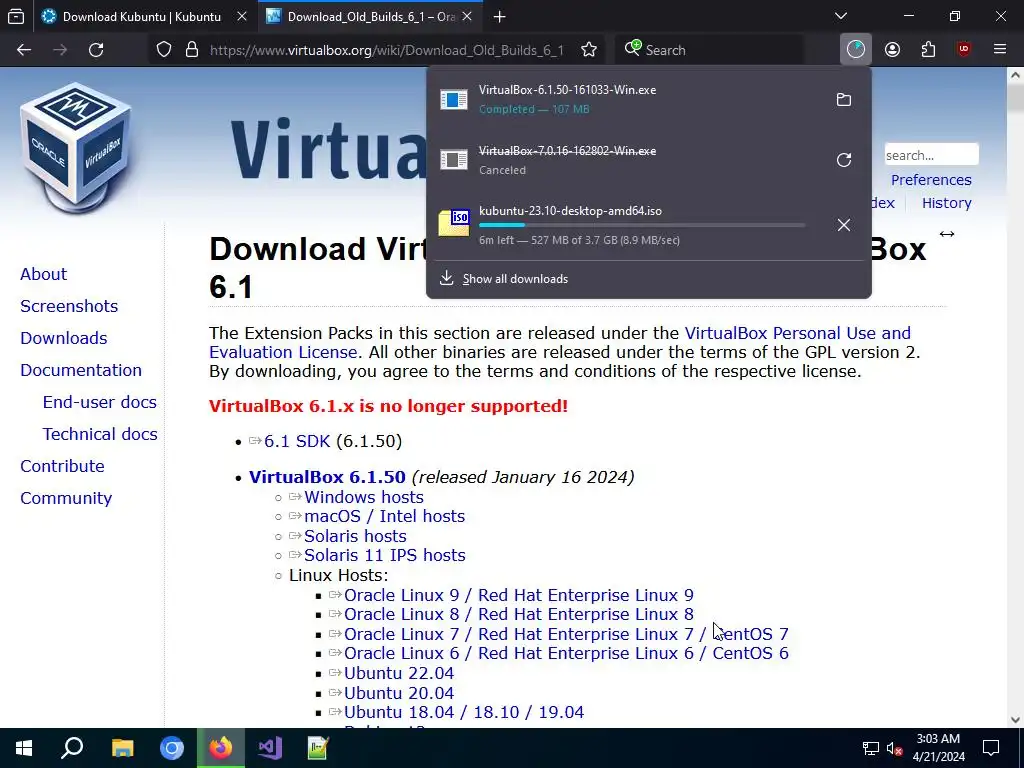Open the Contribute sidebar link
This screenshot has height=768, width=1024.
62,466
